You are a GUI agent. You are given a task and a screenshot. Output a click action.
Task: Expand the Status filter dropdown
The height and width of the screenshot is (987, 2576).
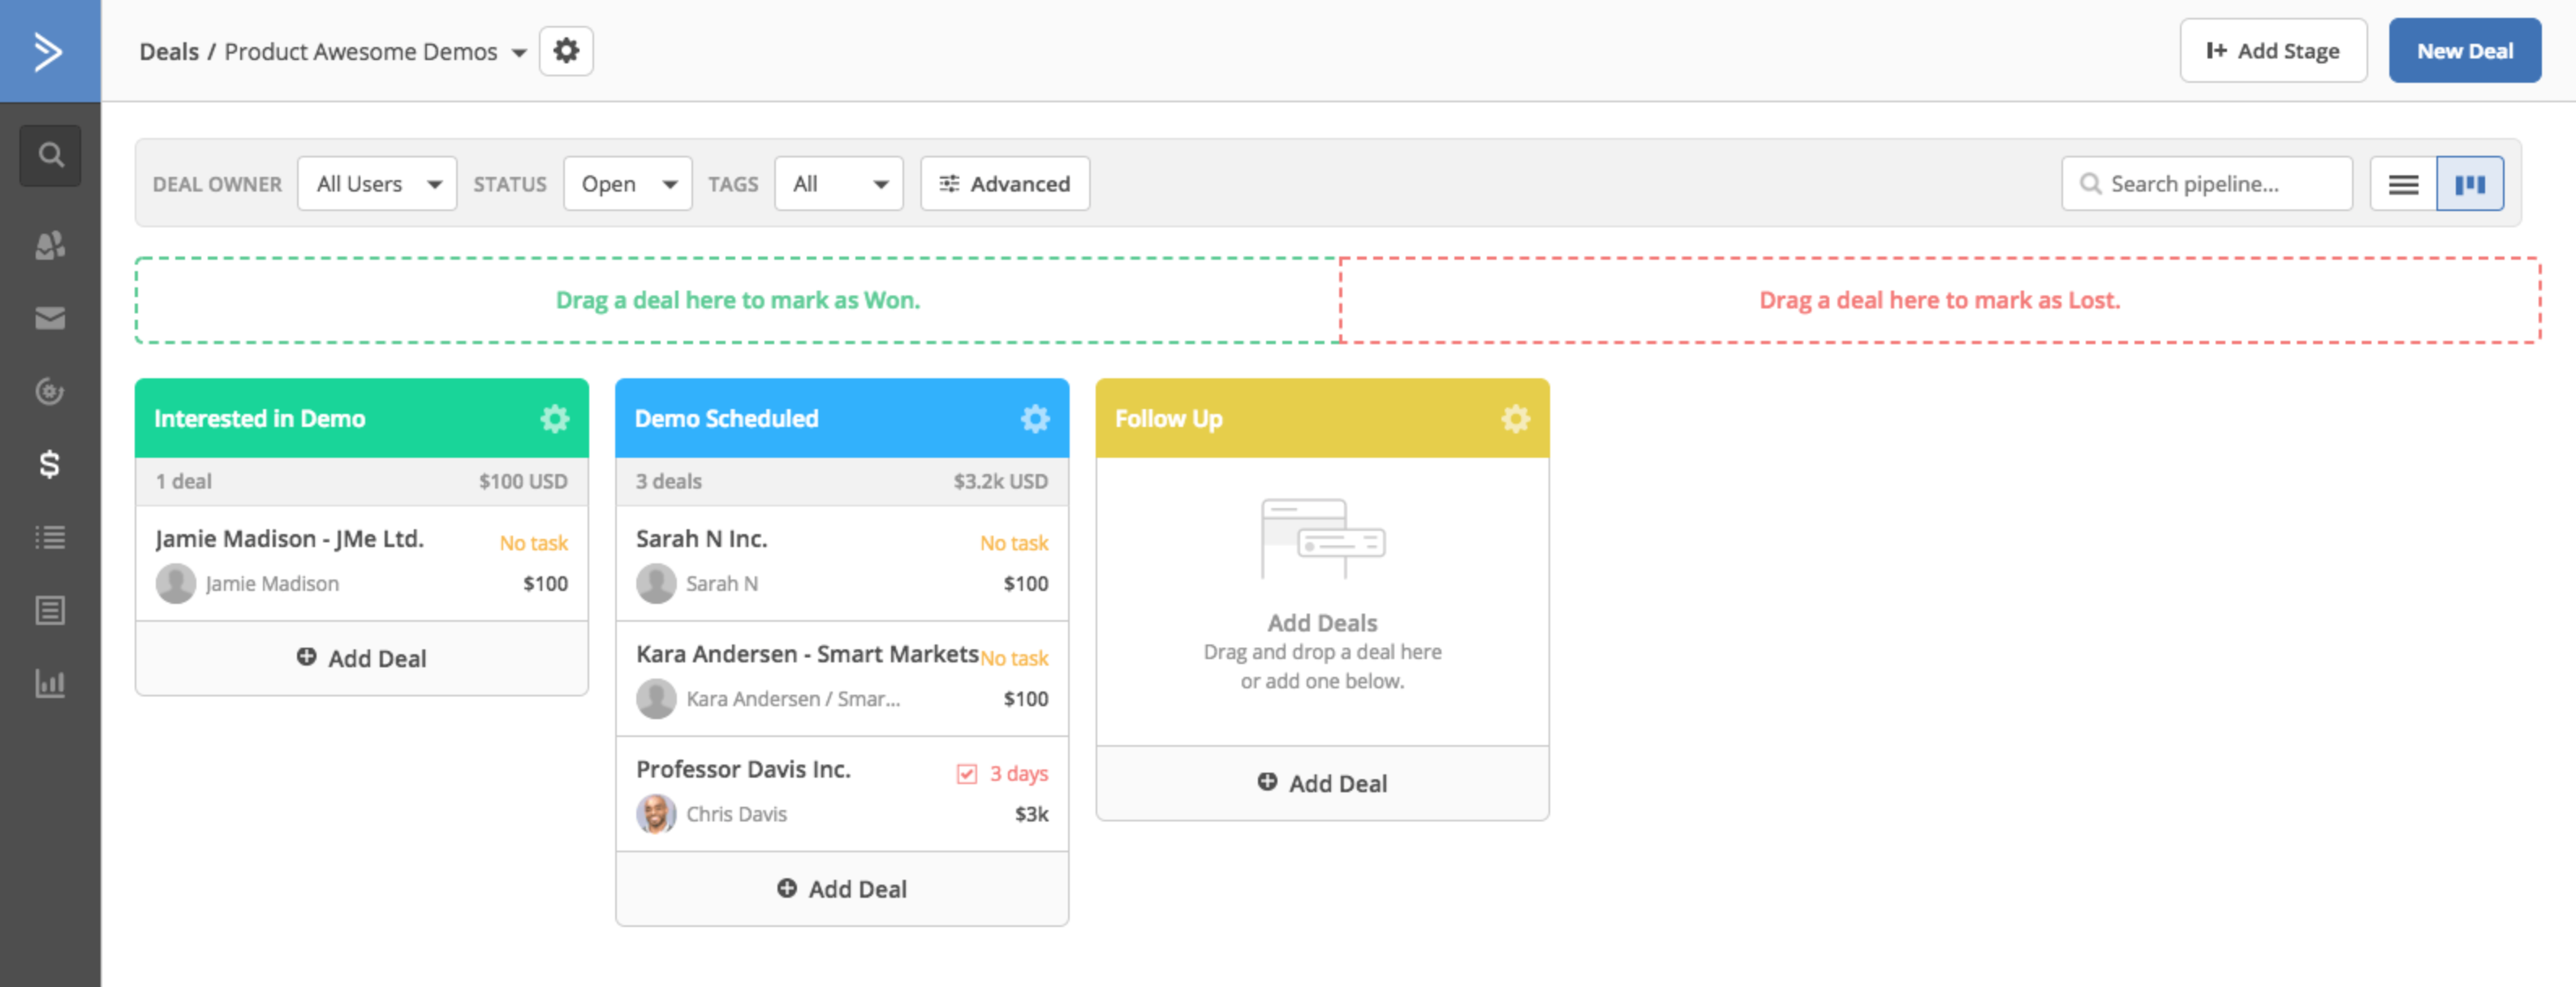point(624,183)
